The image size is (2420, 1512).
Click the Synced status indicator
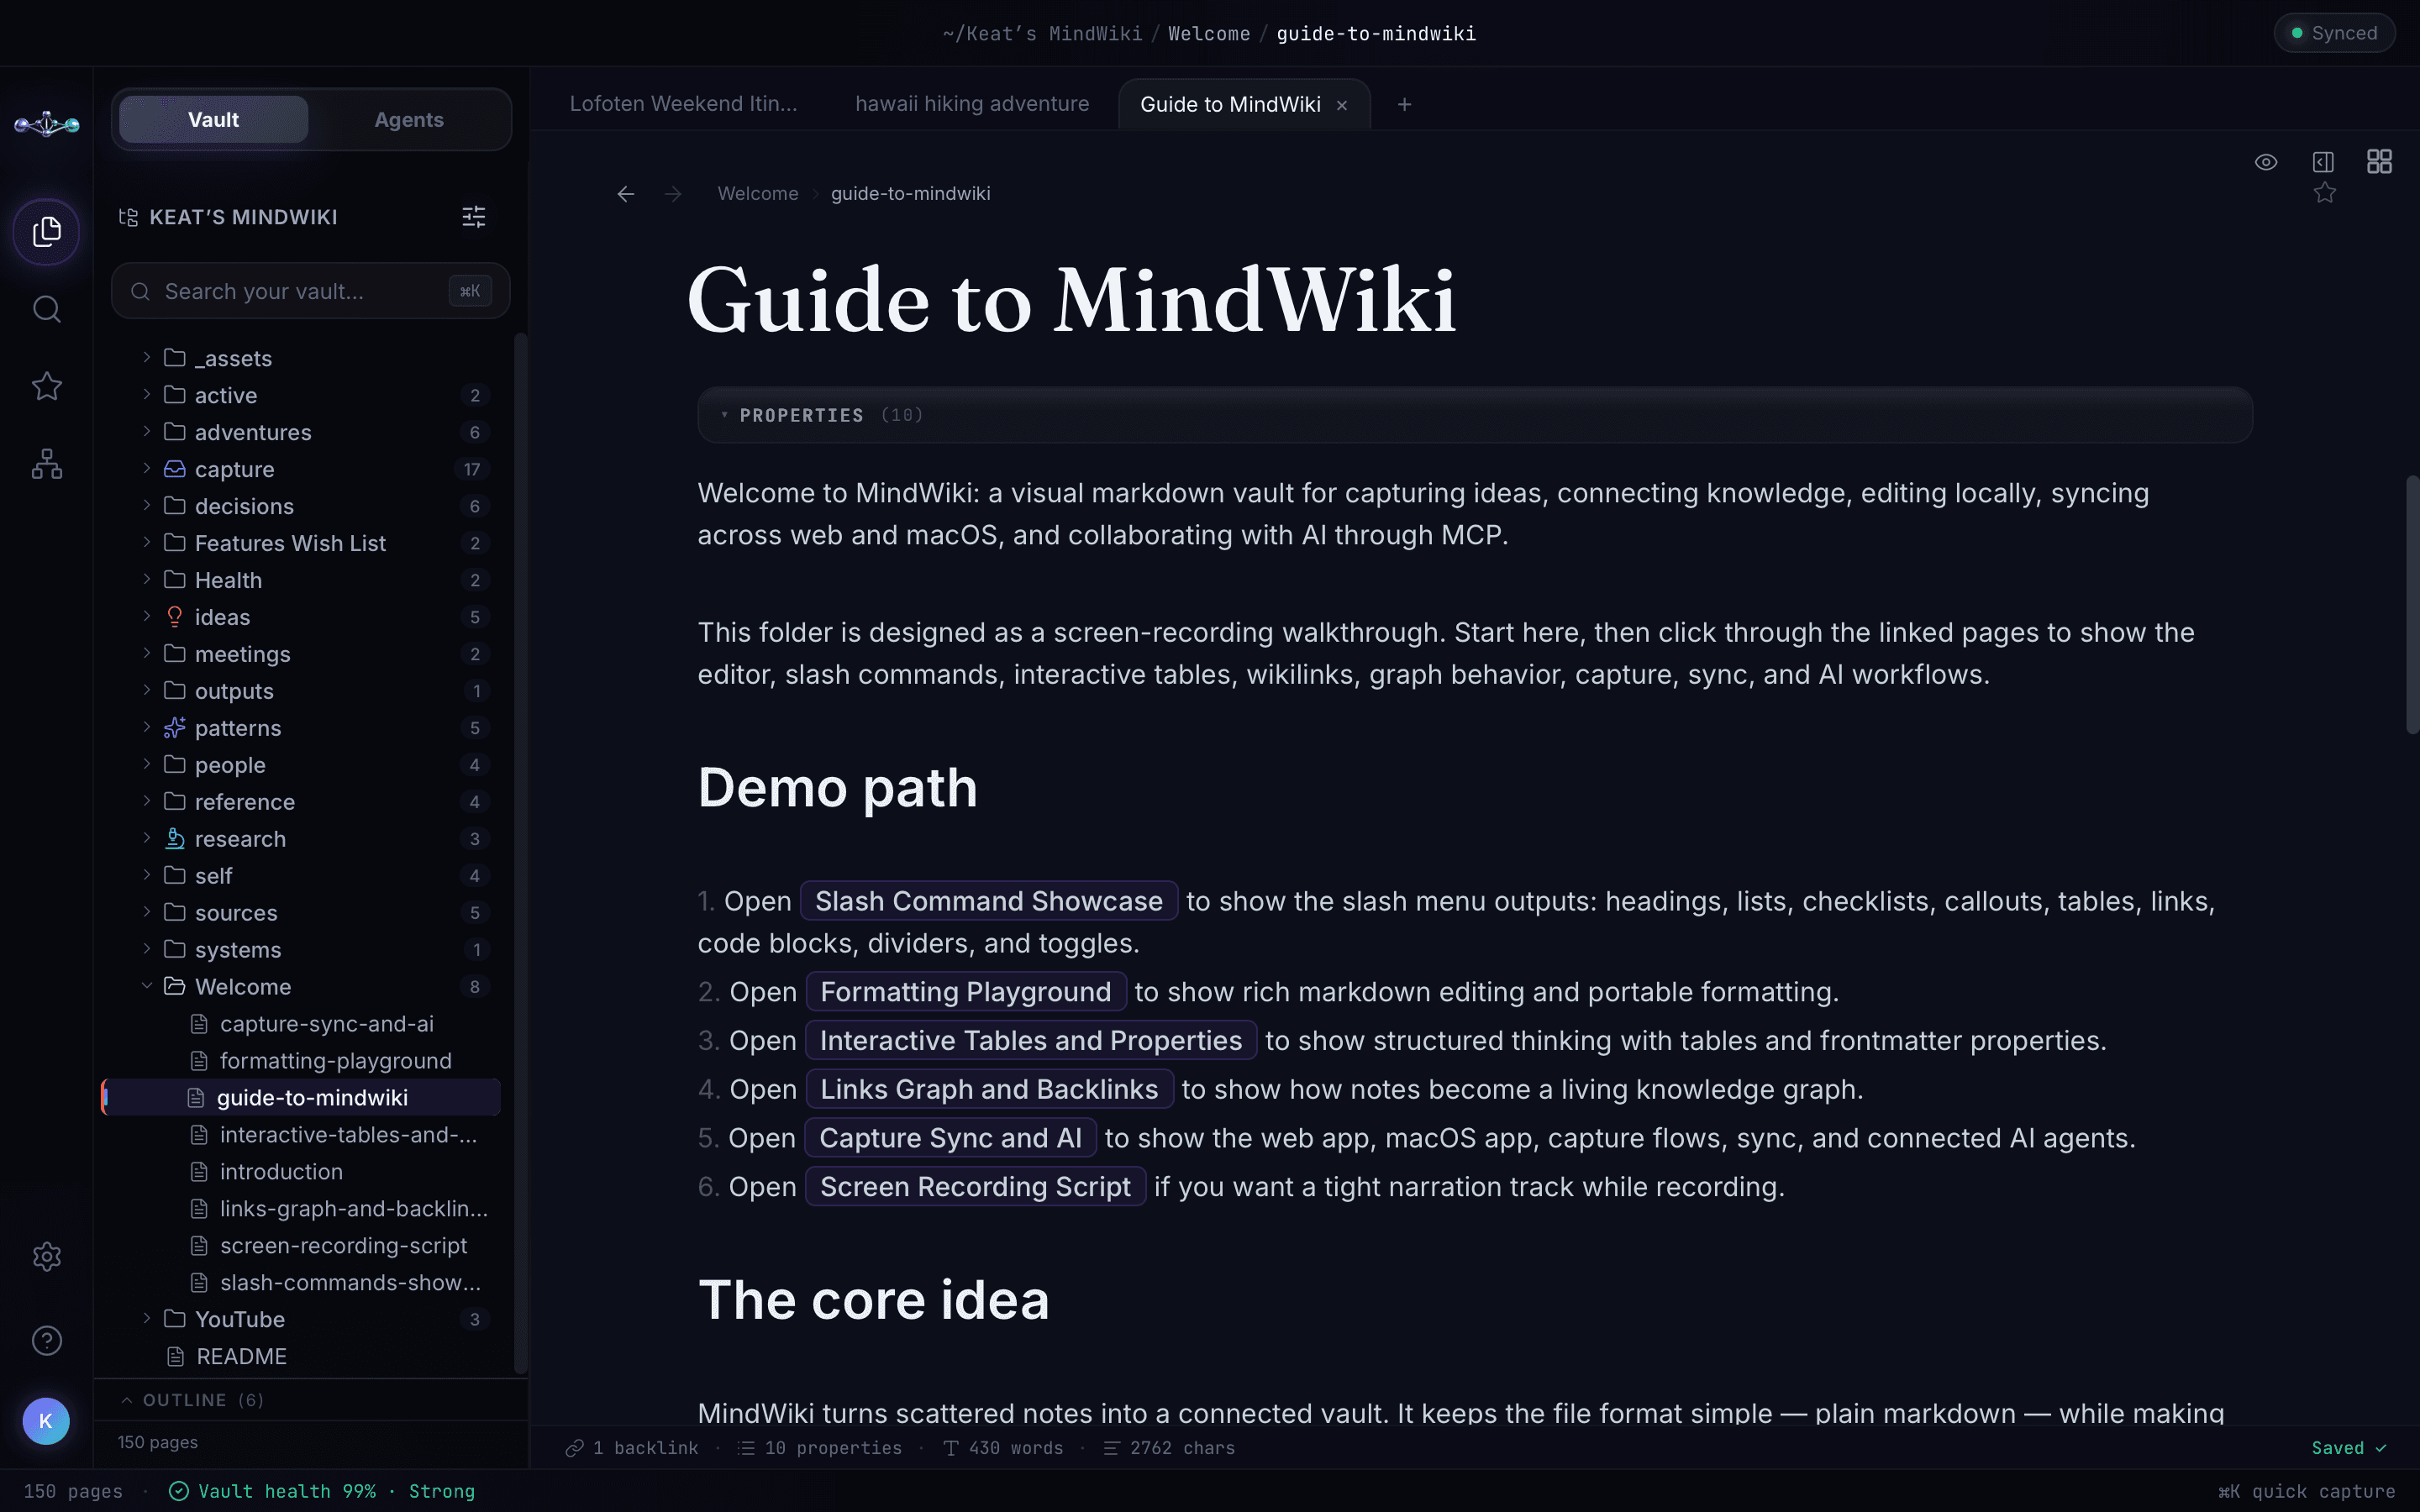(2334, 33)
